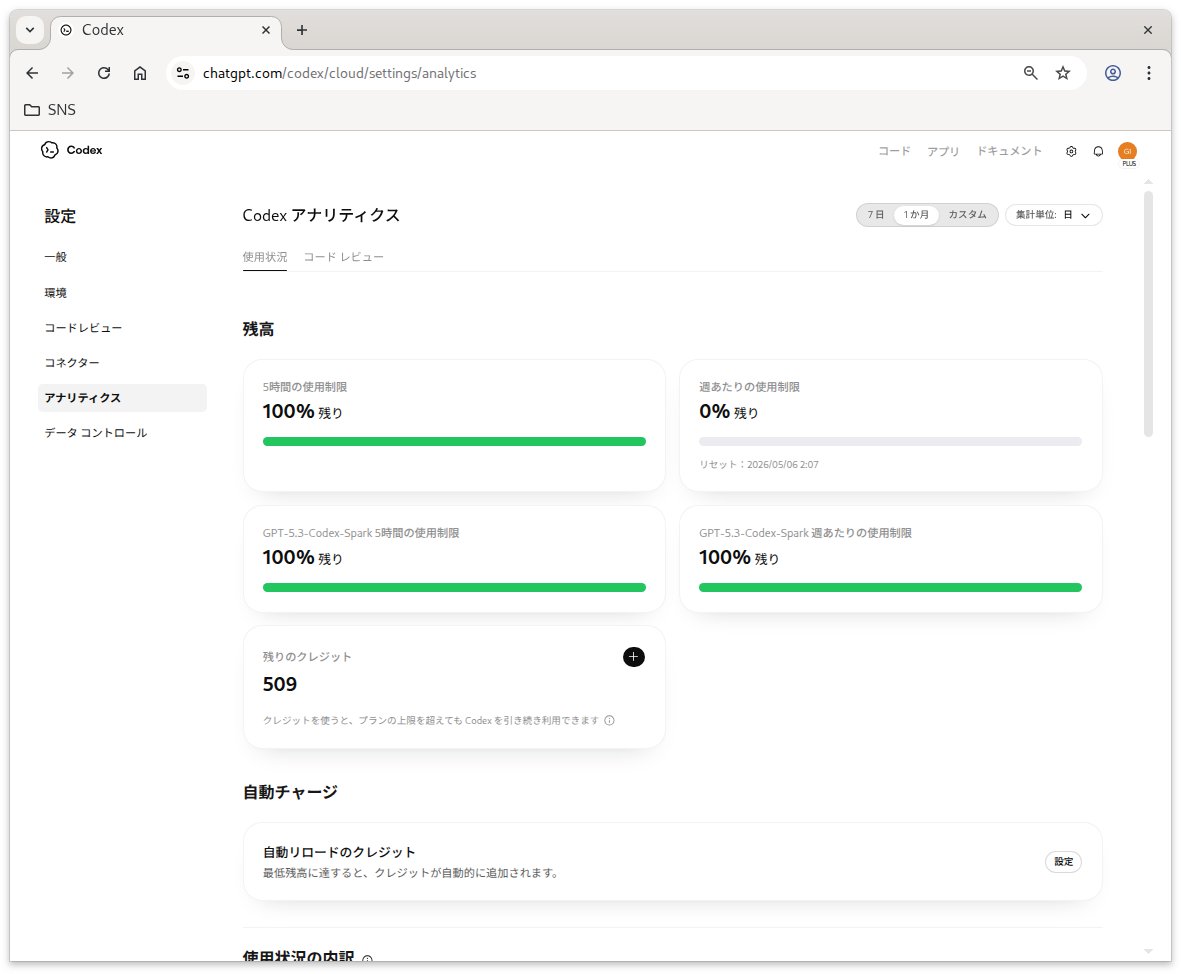The width and height of the screenshot is (1181, 974).
Task: Select the 7日 time range
Action: click(x=875, y=215)
